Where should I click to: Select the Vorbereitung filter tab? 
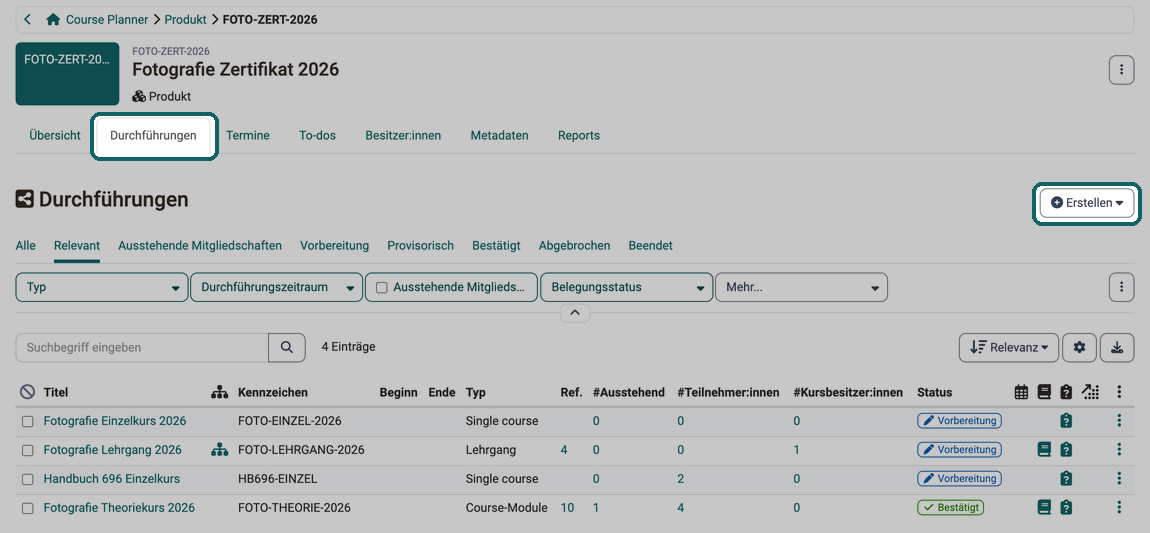coord(334,246)
